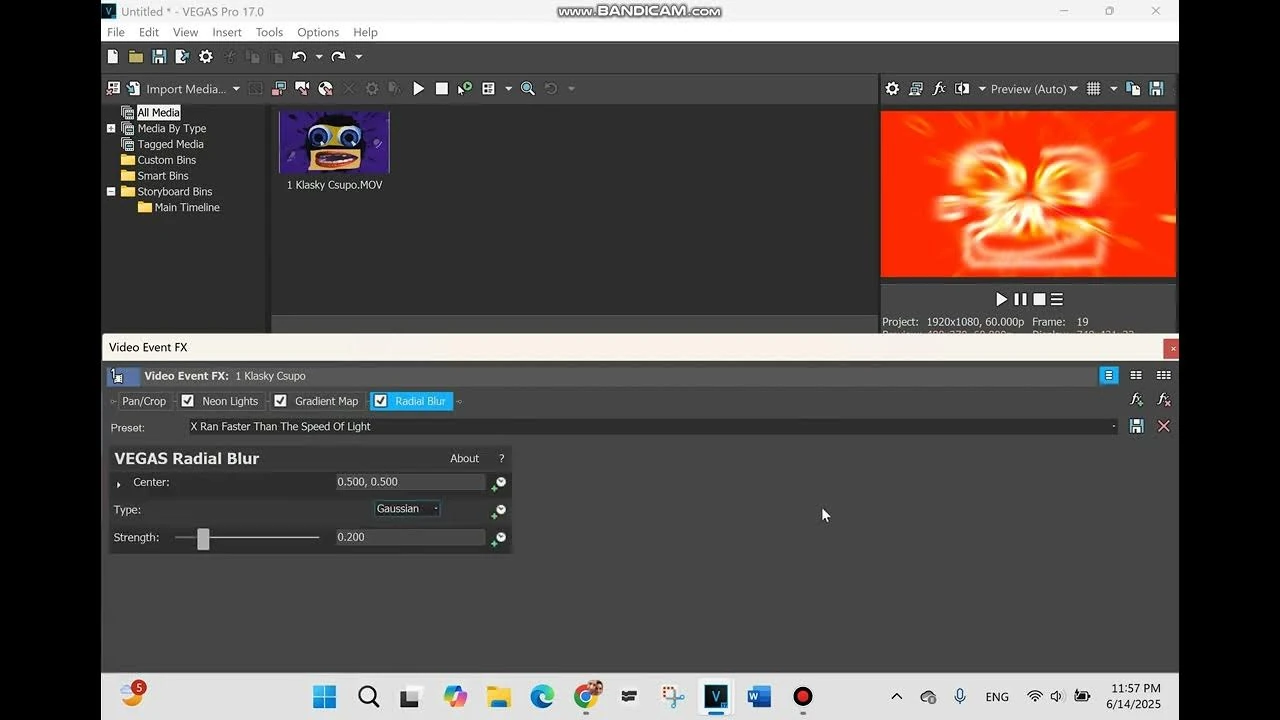This screenshot has width=1280, height=720.
Task: Open the Preview (Auto) quality dropdown
Action: 1033,88
